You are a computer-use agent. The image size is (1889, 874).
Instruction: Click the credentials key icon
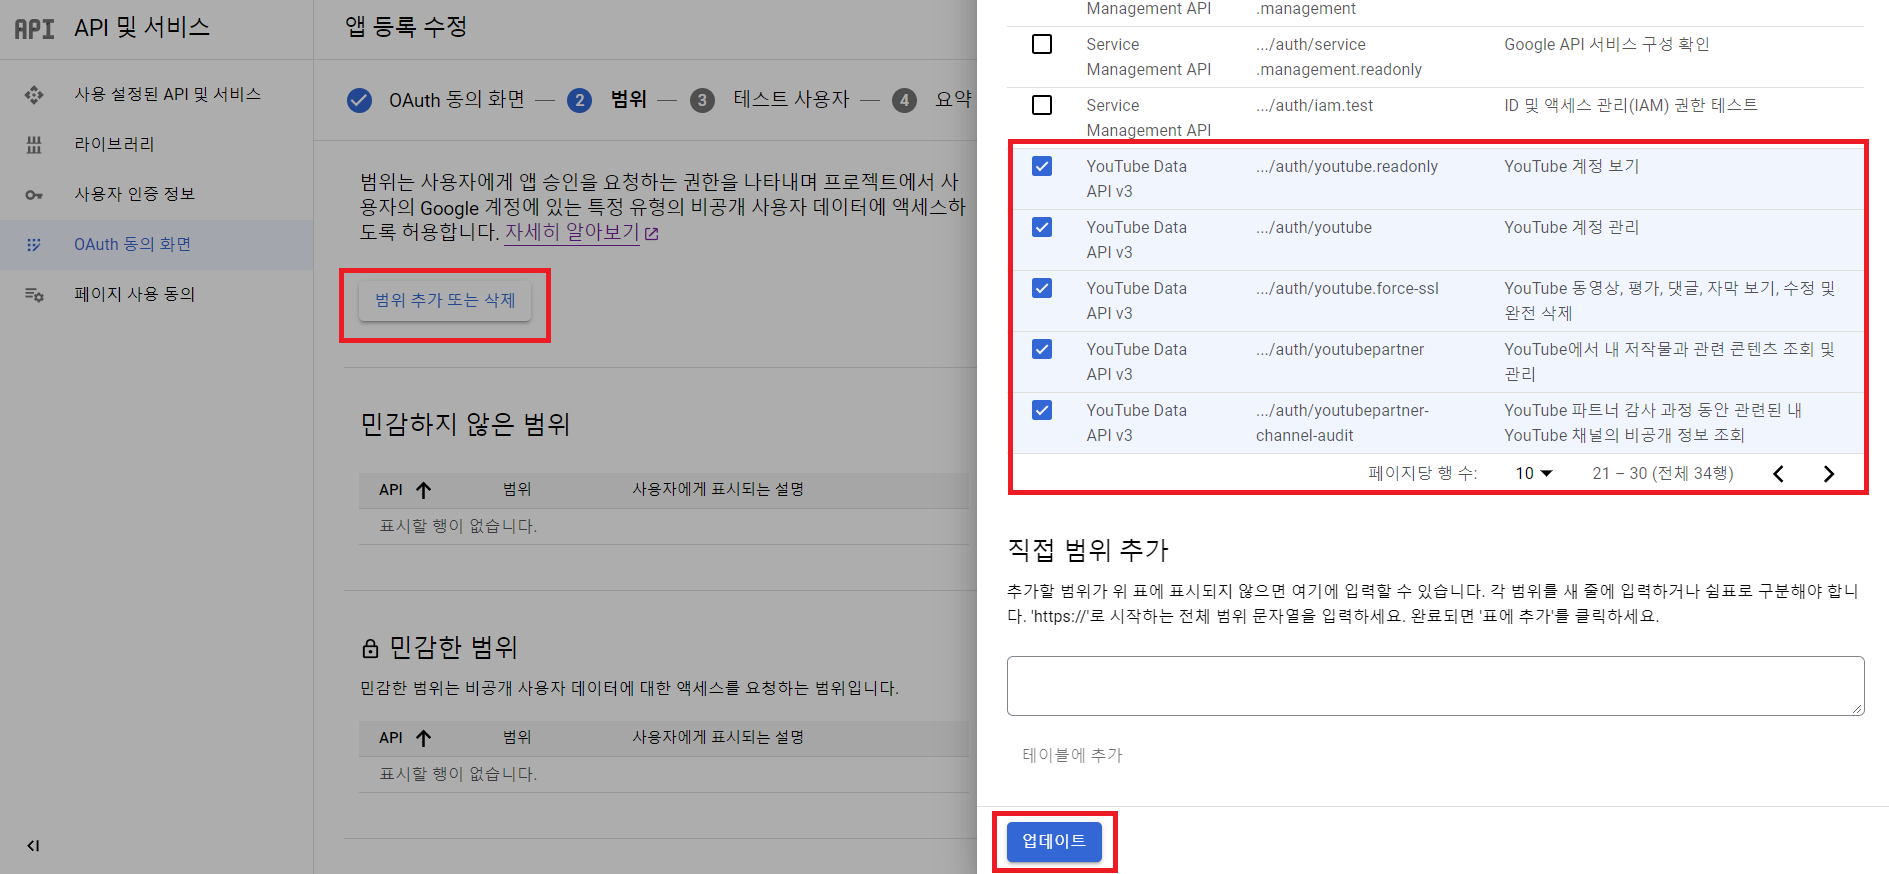(x=34, y=194)
